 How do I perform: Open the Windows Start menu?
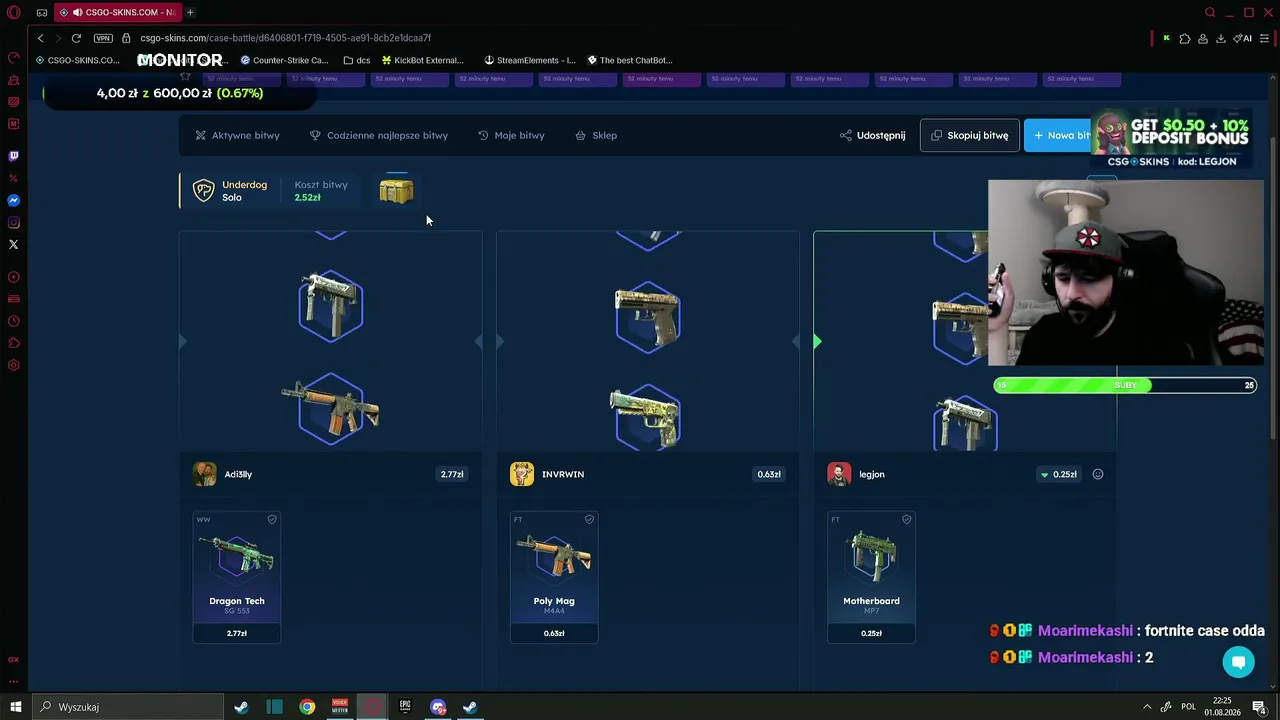tap(15, 707)
